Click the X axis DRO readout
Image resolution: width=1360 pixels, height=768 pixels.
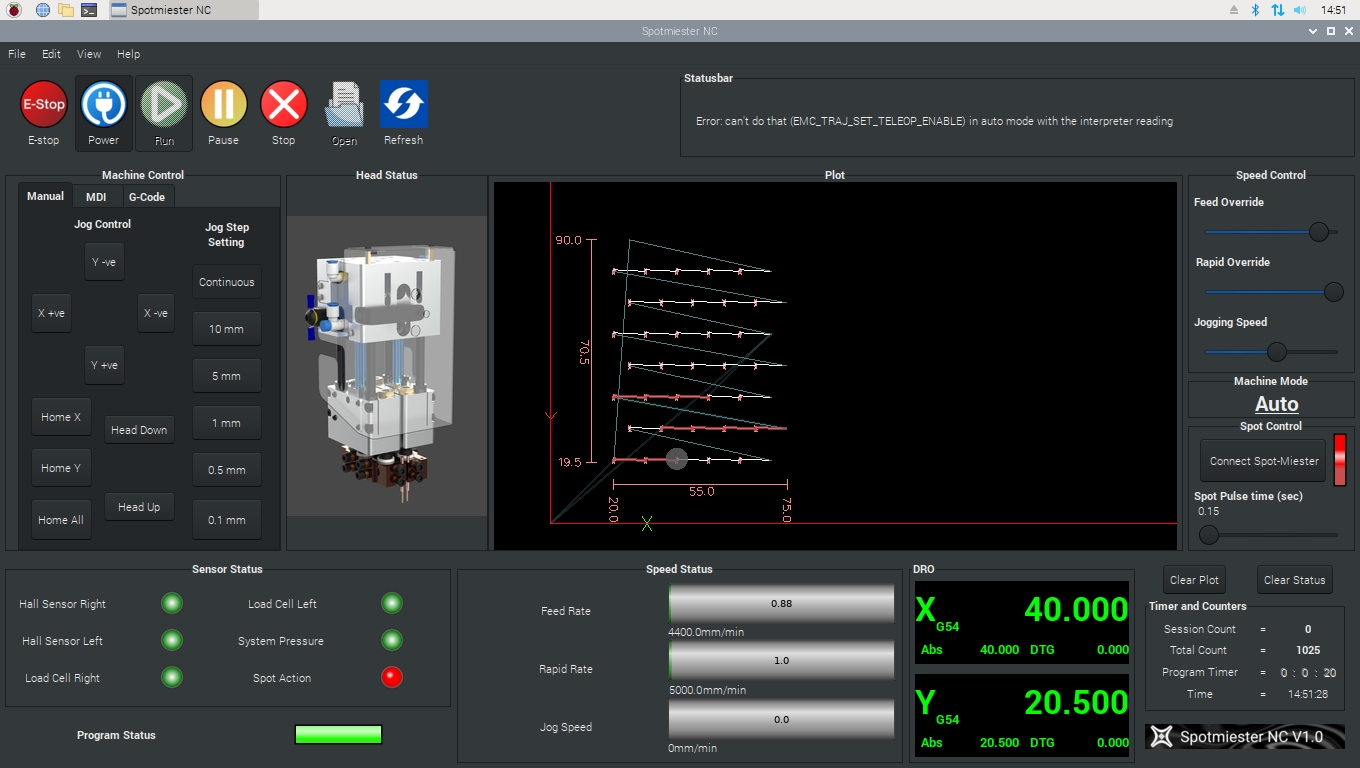pyautogui.click(x=1022, y=623)
